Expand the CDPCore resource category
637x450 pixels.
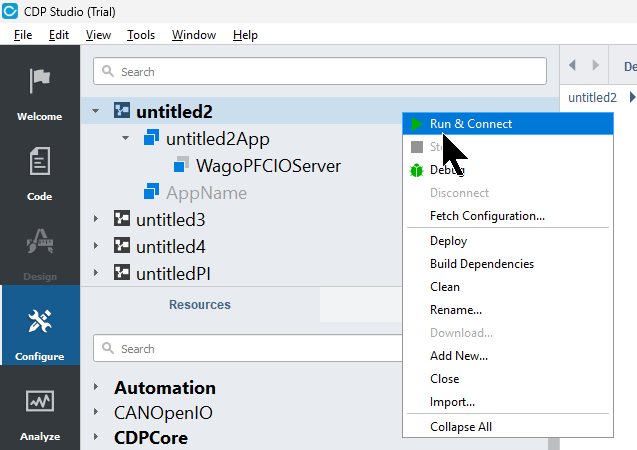(95, 437)
